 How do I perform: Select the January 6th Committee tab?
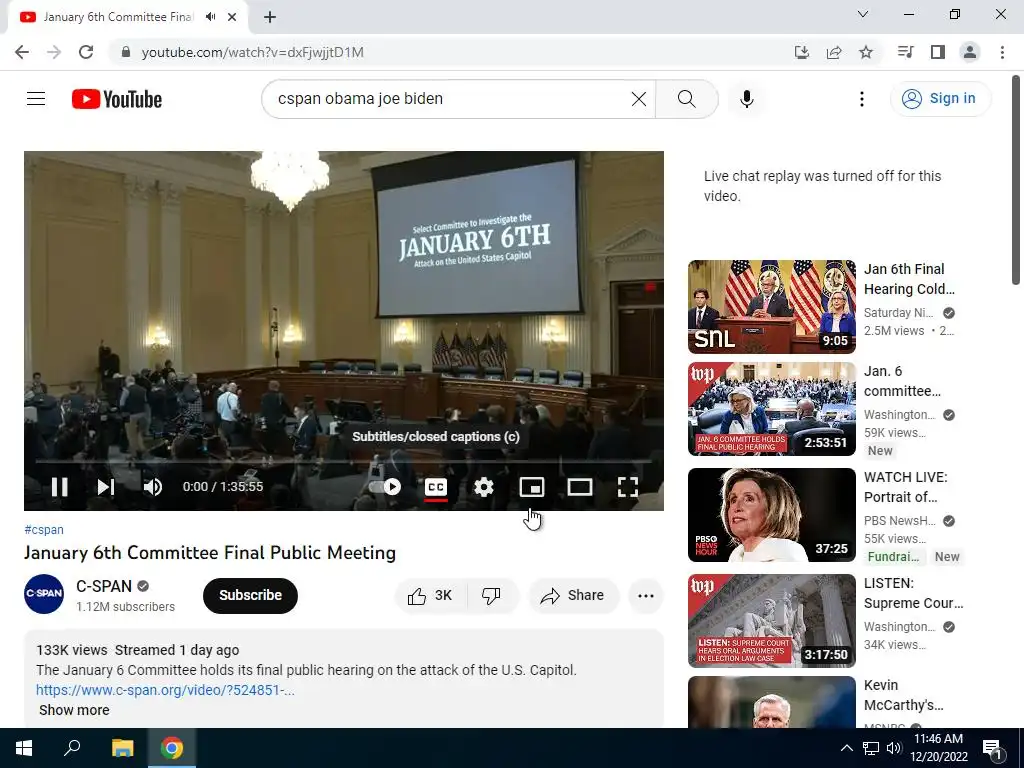[x=128, y=17]
